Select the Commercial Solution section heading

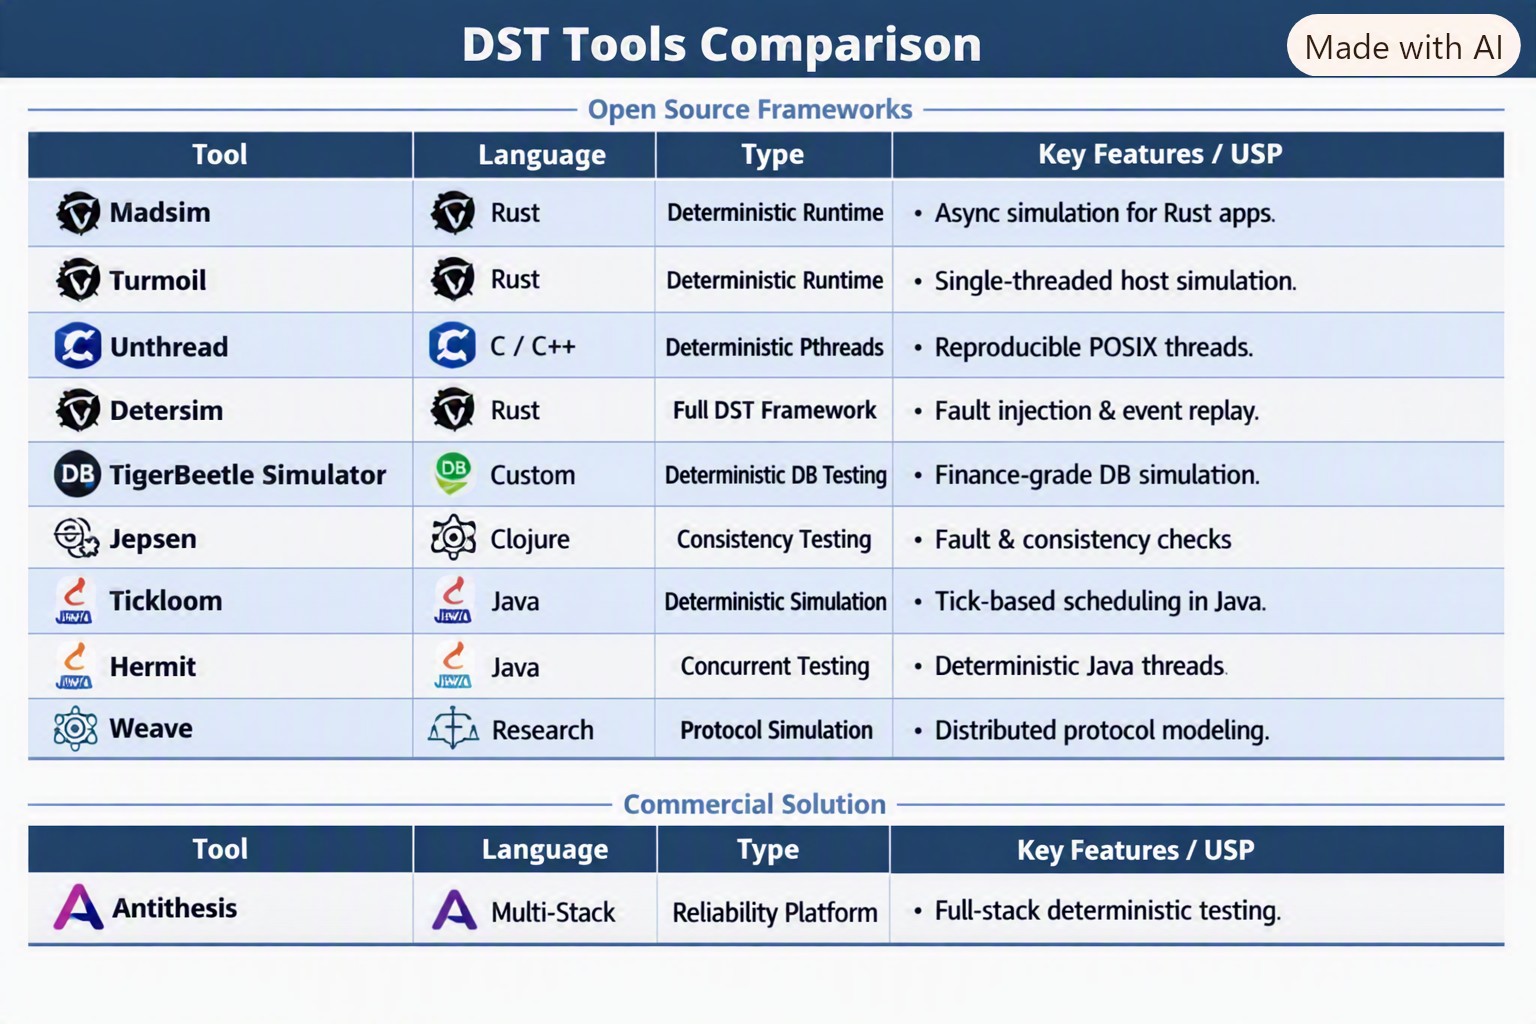click(x=754, y=804)
